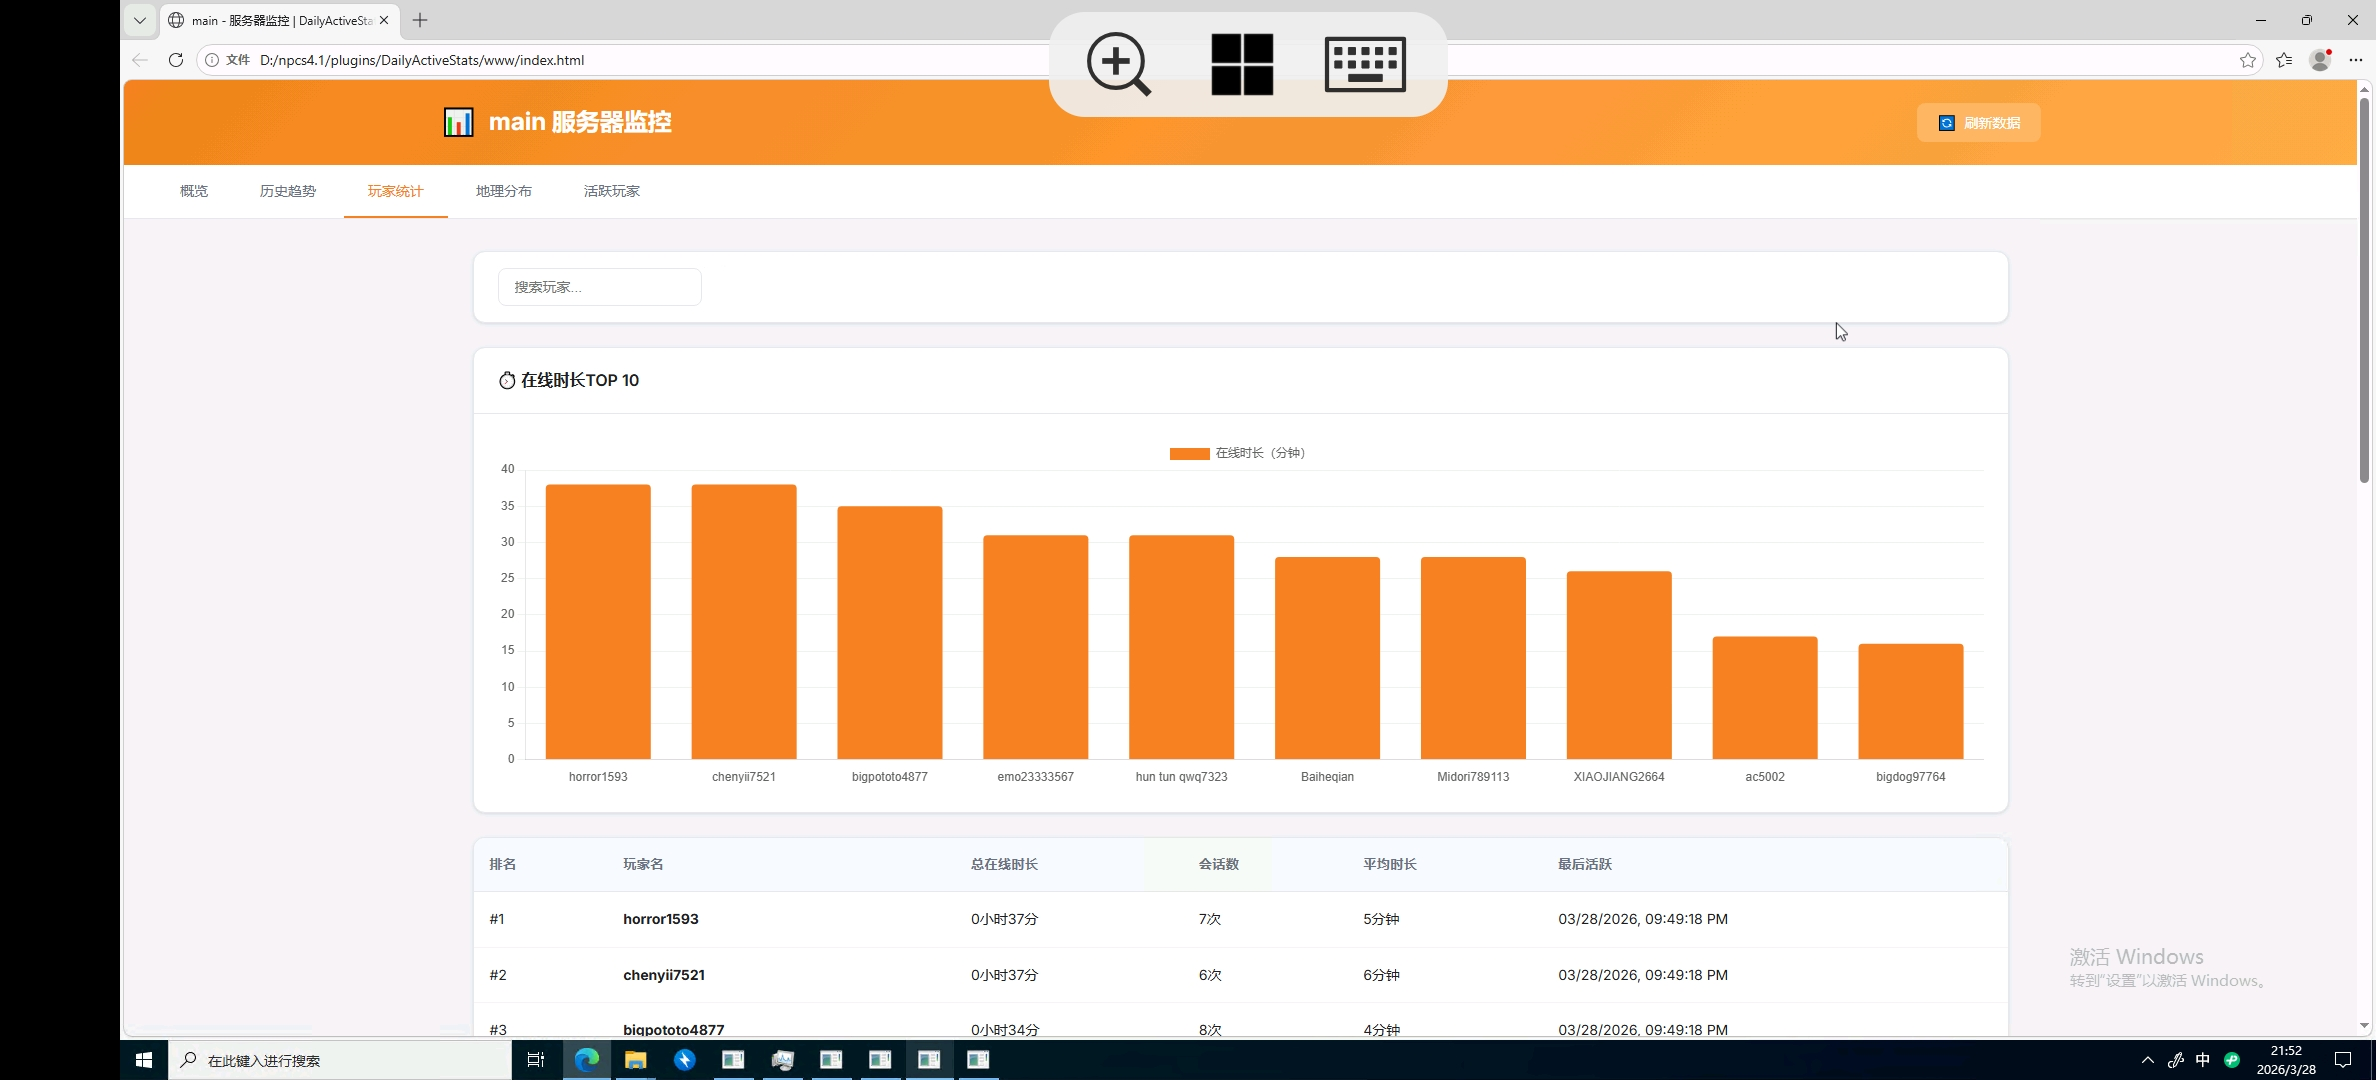The image size is (2376, 1080).
Task: Click the page vertical scrollbar
Action: pyautogui.click(x=2364, y=290)
